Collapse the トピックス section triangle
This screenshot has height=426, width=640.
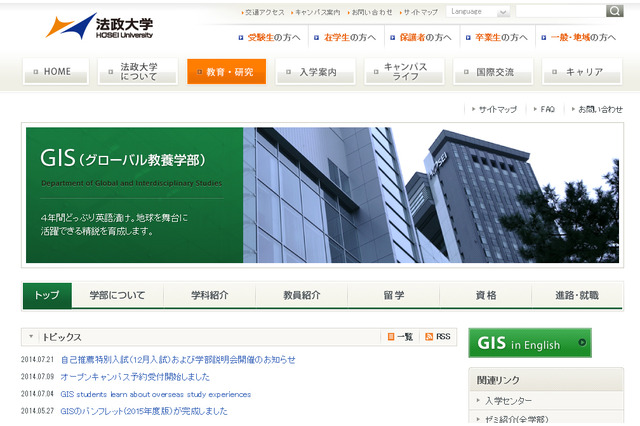click(x=31, y=337)
